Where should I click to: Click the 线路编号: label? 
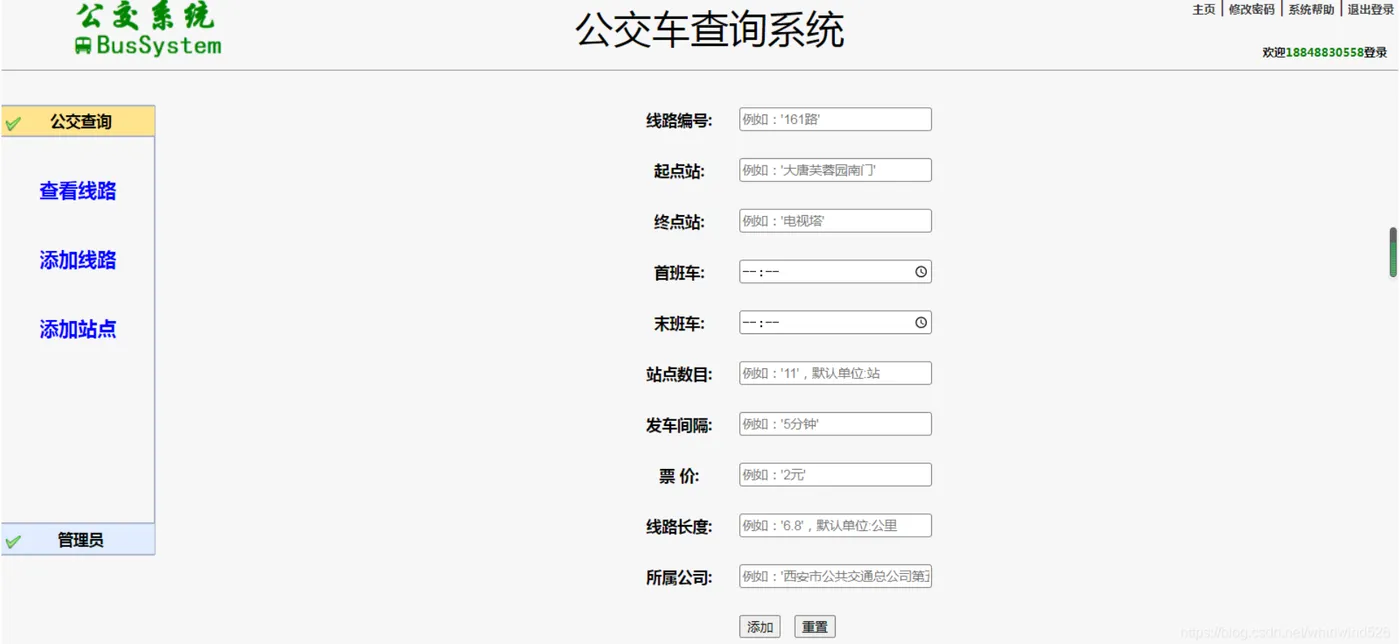point(679,121)
